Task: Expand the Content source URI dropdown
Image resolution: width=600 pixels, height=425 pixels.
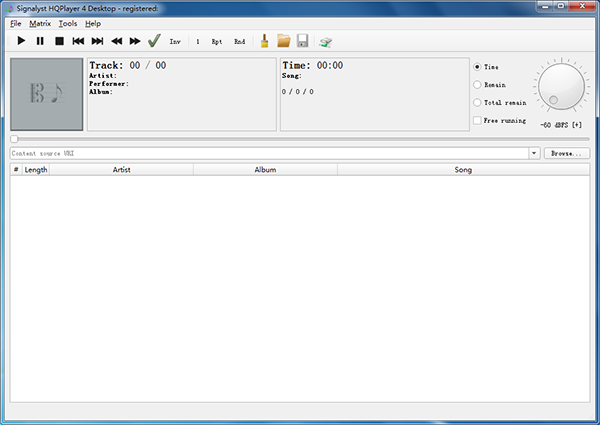Action: pos(534,154)
